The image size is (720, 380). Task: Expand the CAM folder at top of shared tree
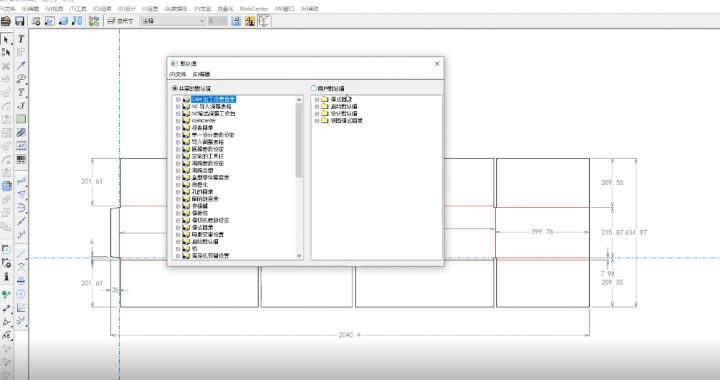pos(178,99)
